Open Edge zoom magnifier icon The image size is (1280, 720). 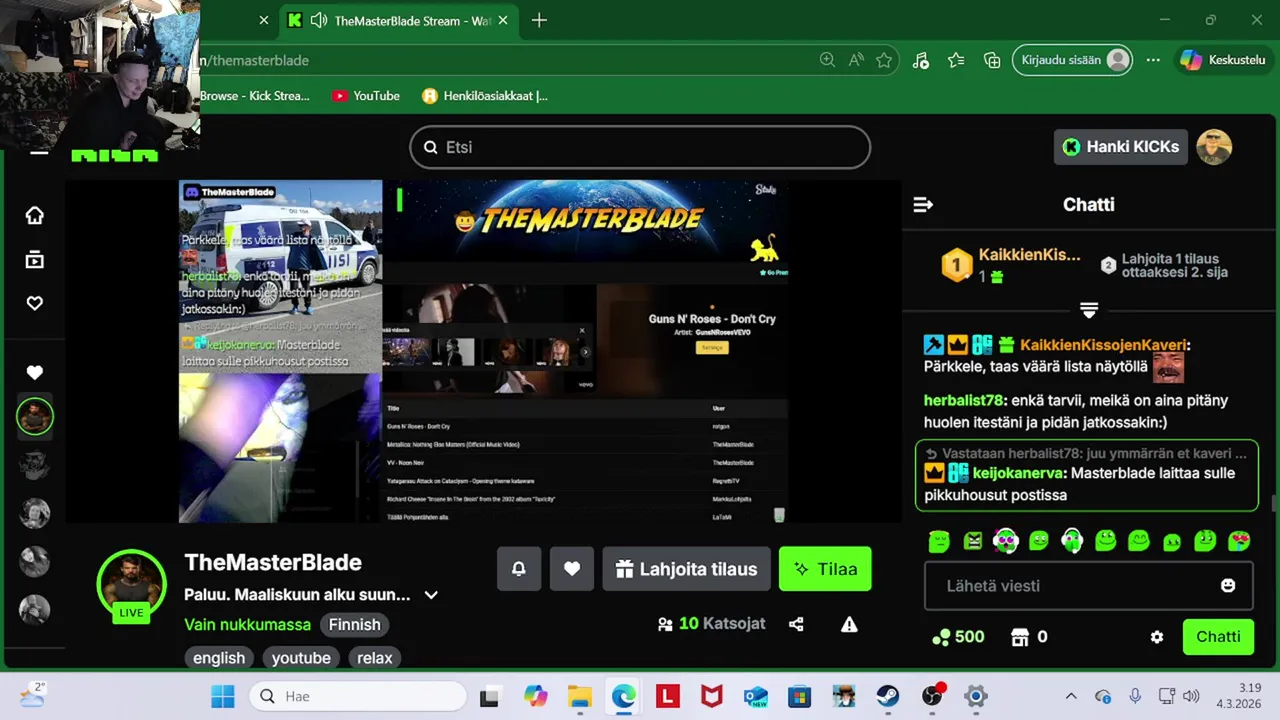(x=827, y=60)
